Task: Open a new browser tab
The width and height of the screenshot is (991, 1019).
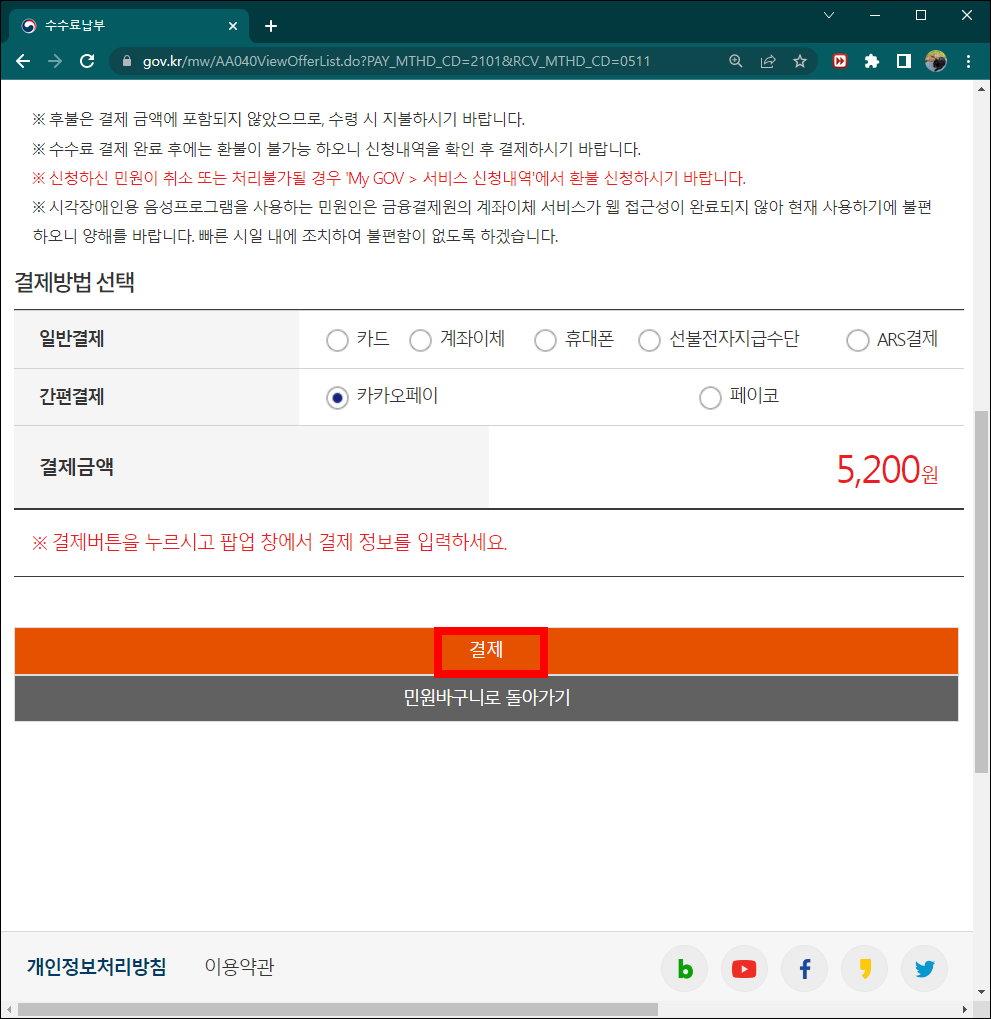Action: click(270, 25)
